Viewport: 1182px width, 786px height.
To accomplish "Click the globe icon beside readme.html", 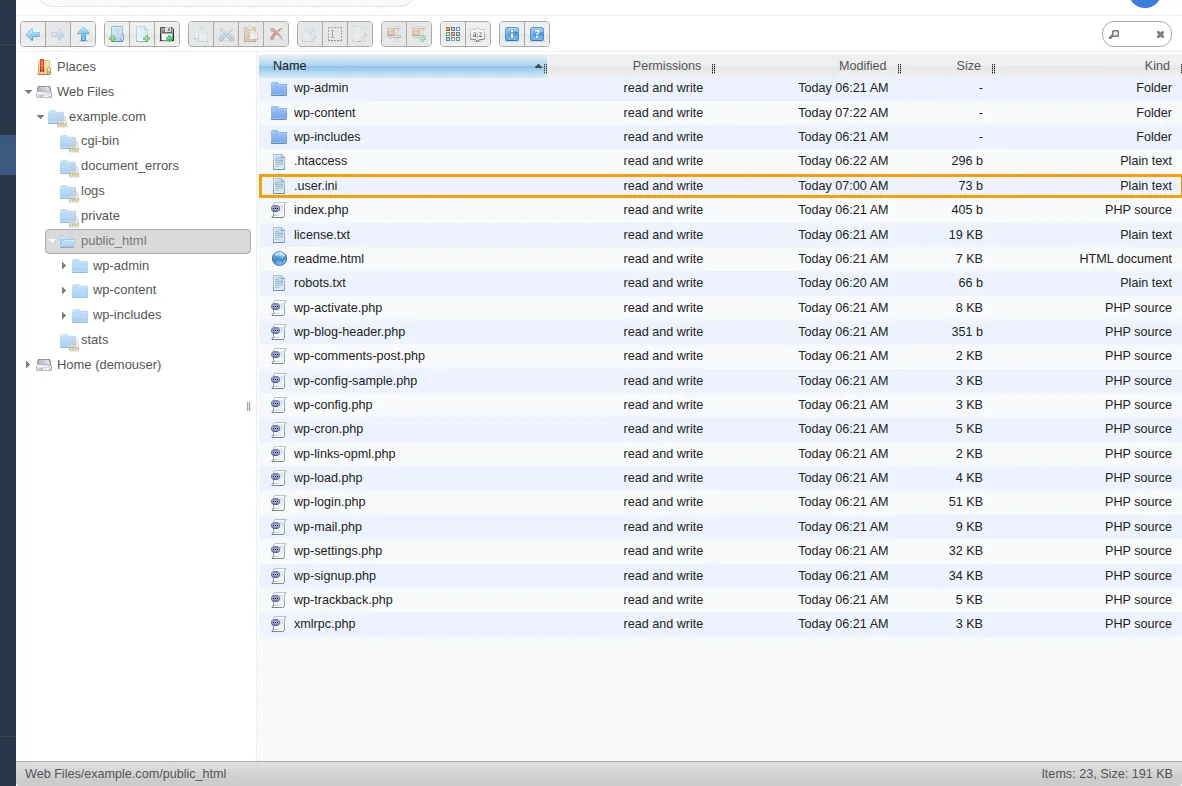I will pos(279,258).
